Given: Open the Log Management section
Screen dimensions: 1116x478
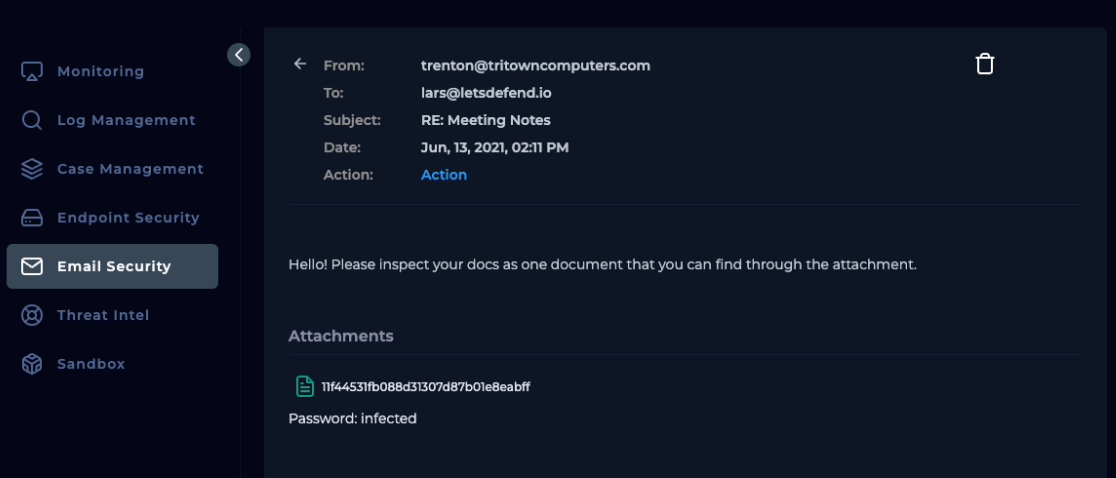Looking at the screenshot, I should 126,120.
